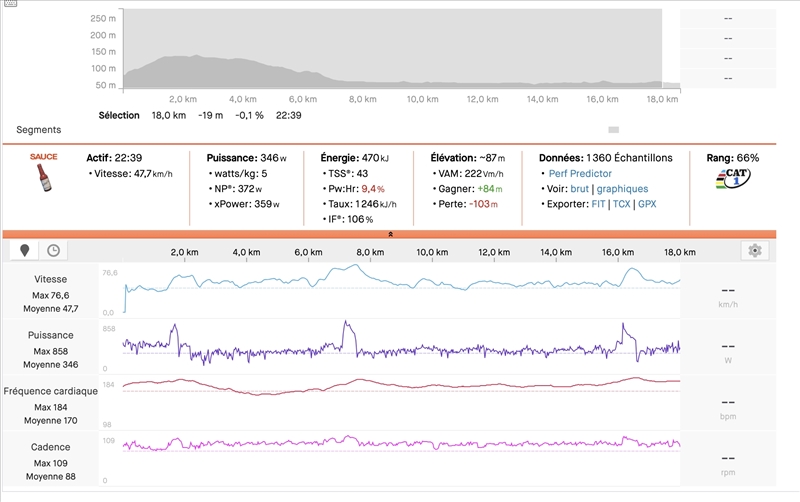Switch chart axis to time clock icon
The width and height of the screenshot is (800, 502).
[x=53, y=251]
